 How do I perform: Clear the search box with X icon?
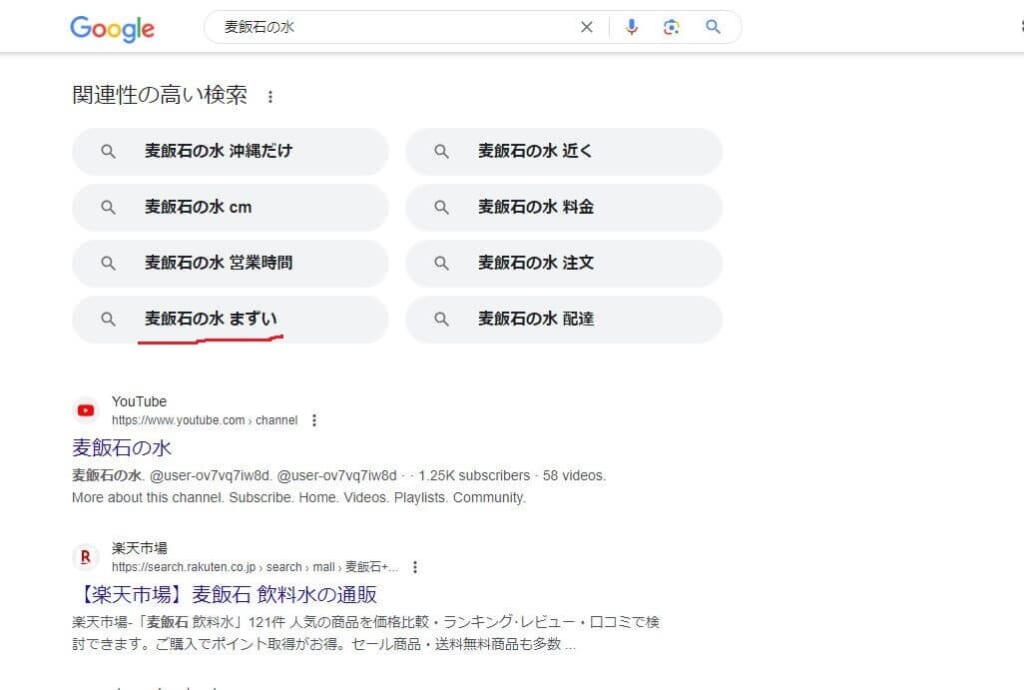pyautogui.click(x=587, y=28)
